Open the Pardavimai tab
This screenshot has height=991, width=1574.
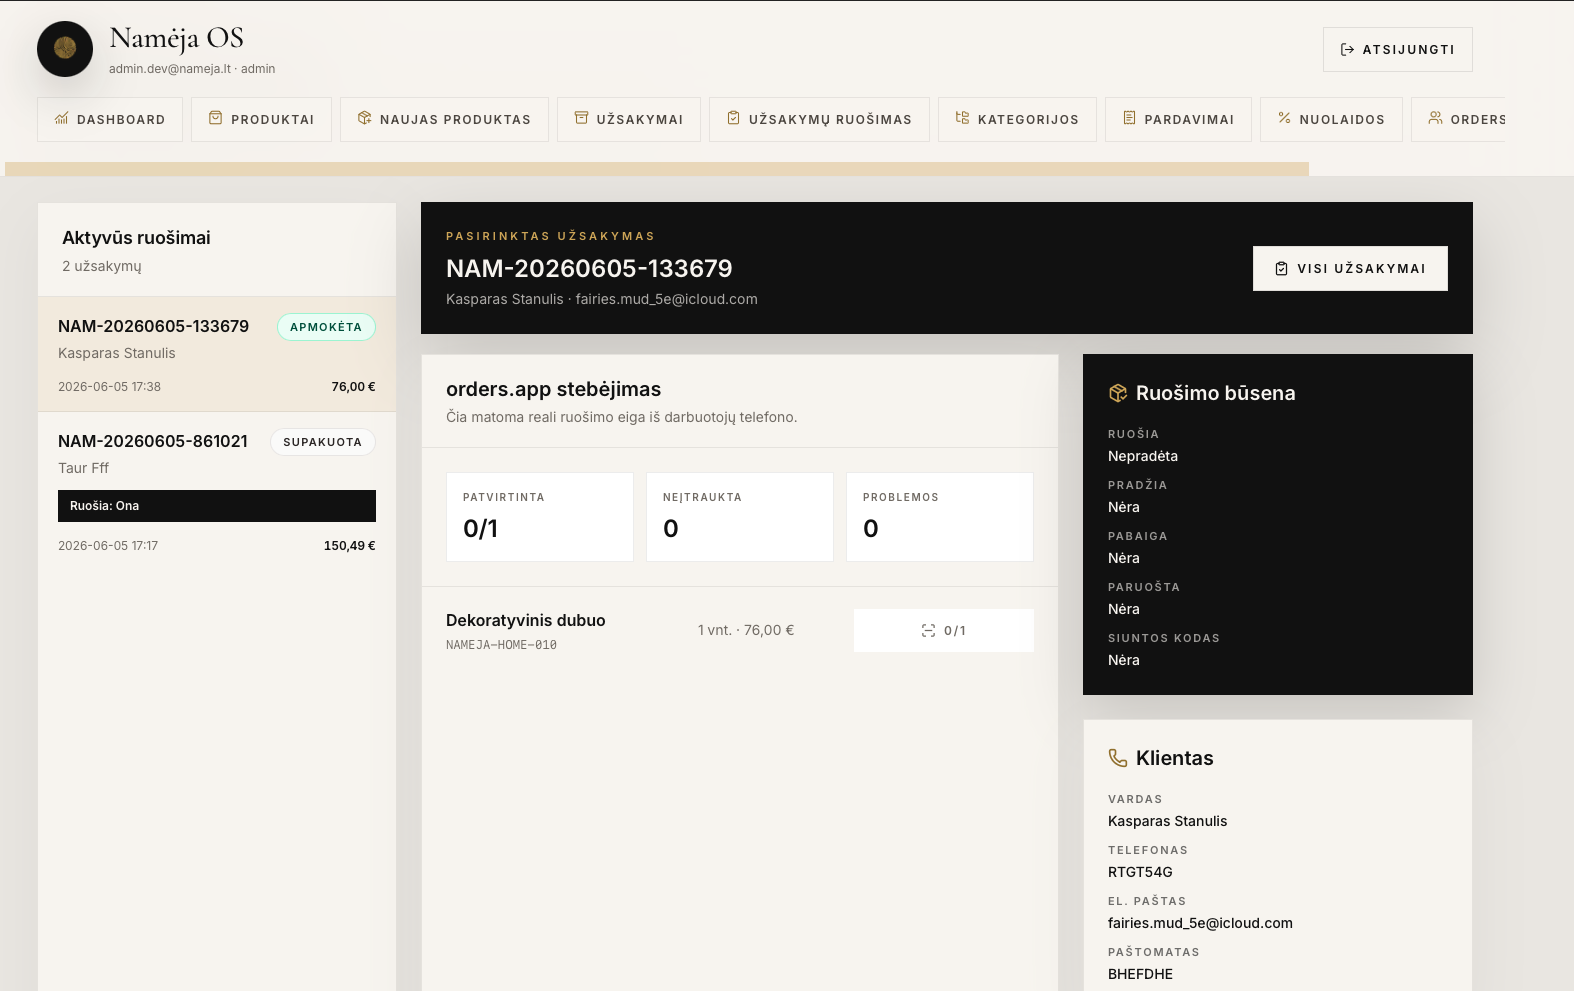pyautogui.click(x=1178, y=119)
